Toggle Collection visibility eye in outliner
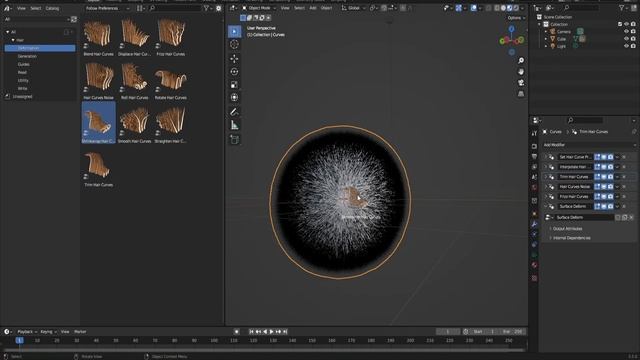 627,24
